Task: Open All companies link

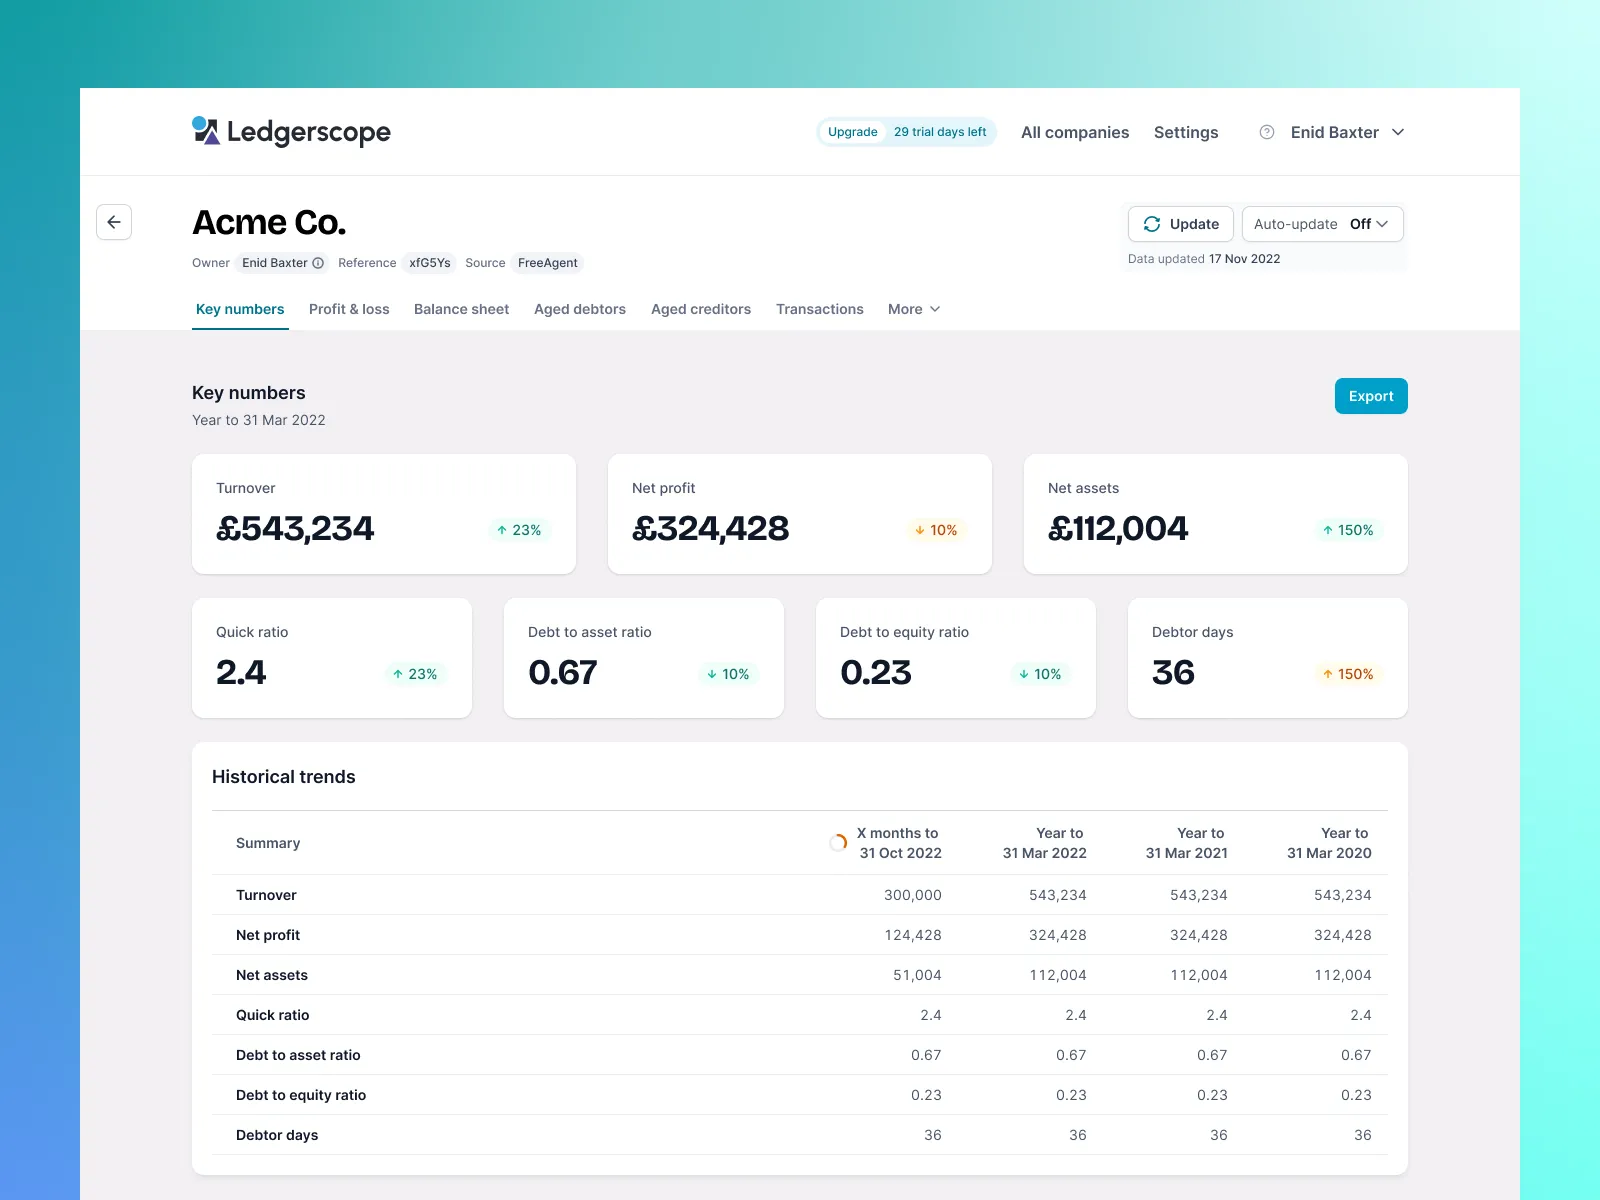Action: (x=1075, y=132)
